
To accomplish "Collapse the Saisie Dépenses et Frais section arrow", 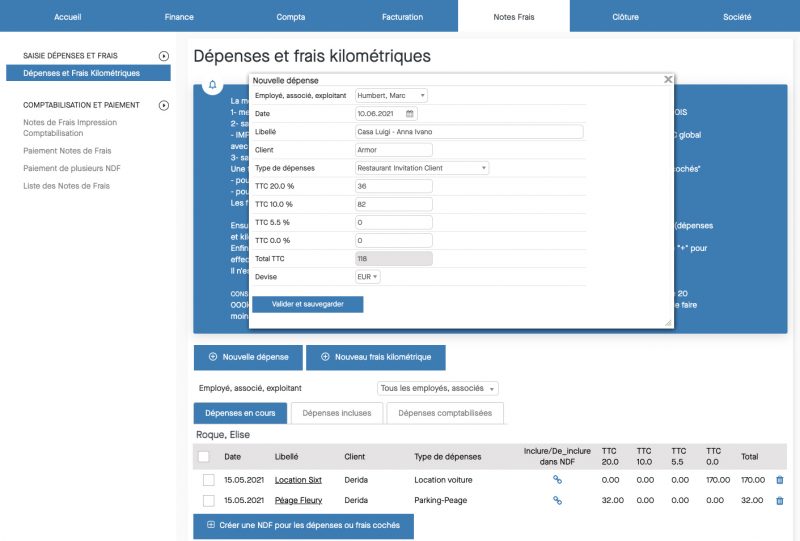I will (163, 56).
